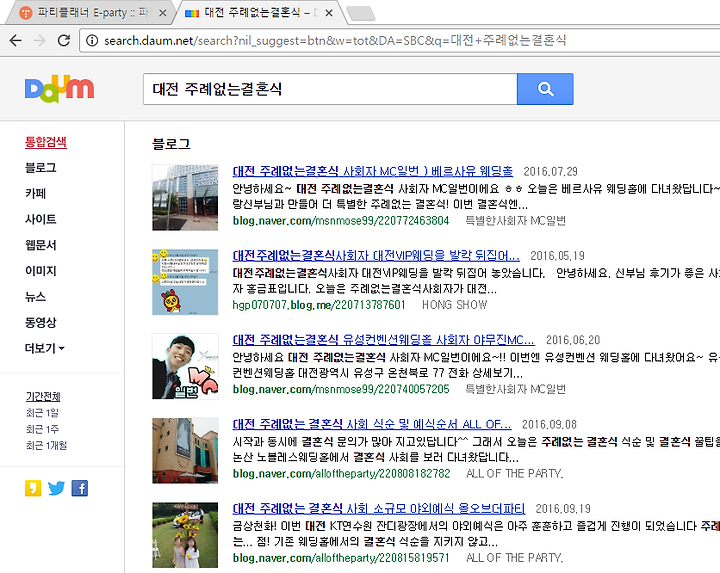Open URL hgp070707.blog.me/220713787601
The height and width of the screenshot is (573, 720).
point(319,305)
